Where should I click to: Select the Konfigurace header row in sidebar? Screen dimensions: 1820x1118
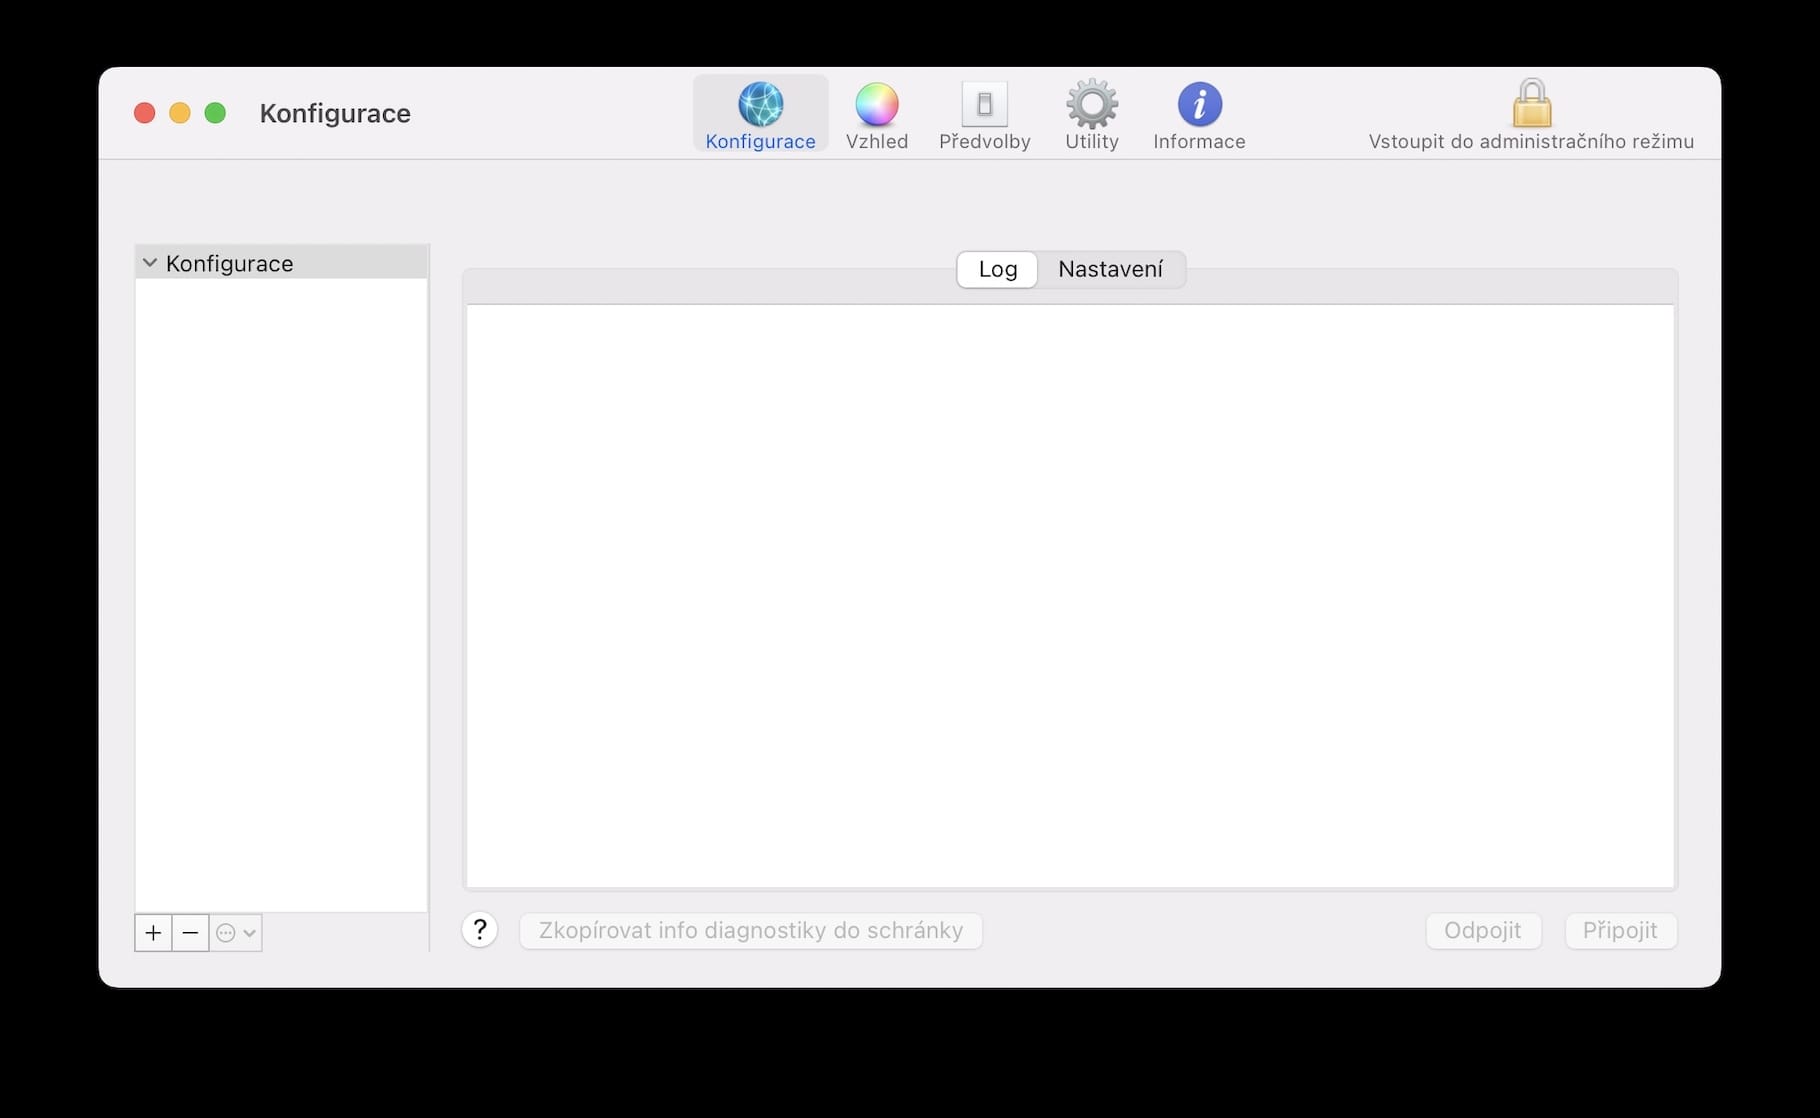[282, 263]
